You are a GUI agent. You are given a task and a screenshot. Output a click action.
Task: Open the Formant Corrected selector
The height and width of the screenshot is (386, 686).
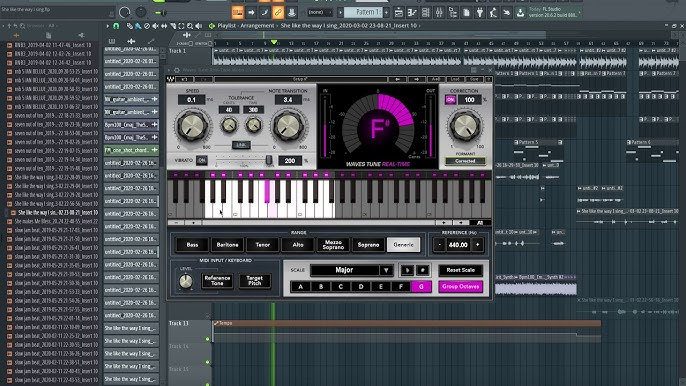465,161
